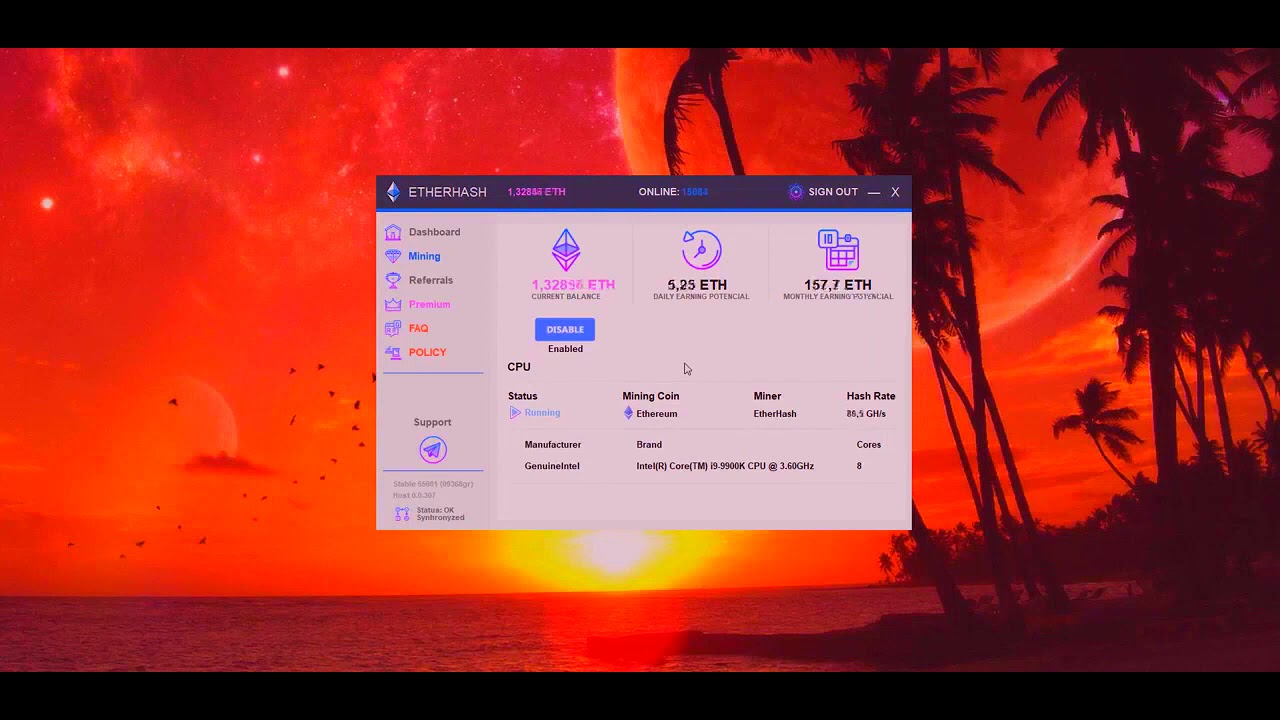
Task: Click the Running status play icon
Action: [515, 413]
